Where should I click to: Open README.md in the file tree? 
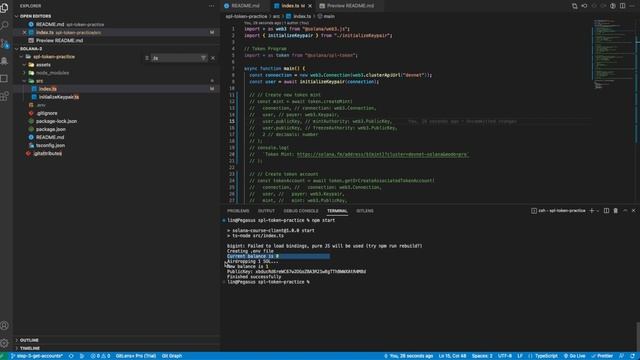tap(50, 137)
